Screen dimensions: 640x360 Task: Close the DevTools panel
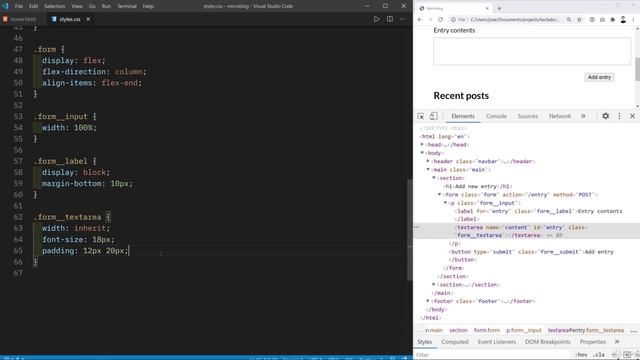pyautogui.click(x=632, y=116)
